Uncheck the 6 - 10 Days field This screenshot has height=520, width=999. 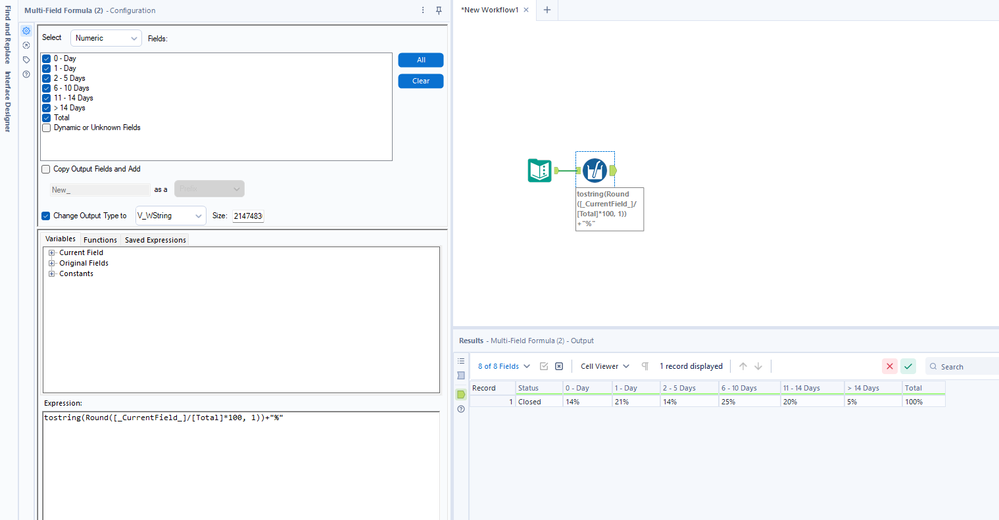[x=47, y=88]
